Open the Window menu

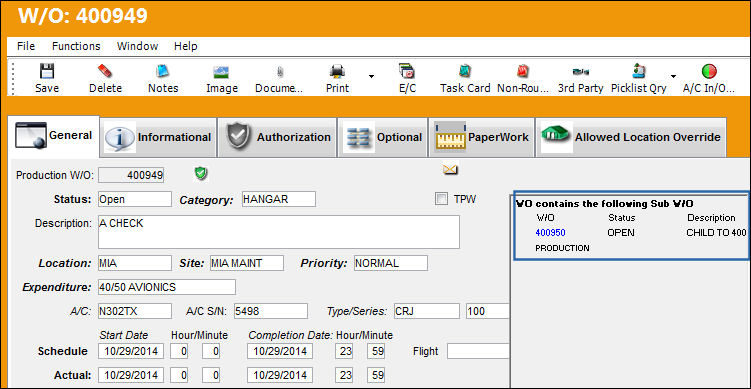(x=137, y=46)
